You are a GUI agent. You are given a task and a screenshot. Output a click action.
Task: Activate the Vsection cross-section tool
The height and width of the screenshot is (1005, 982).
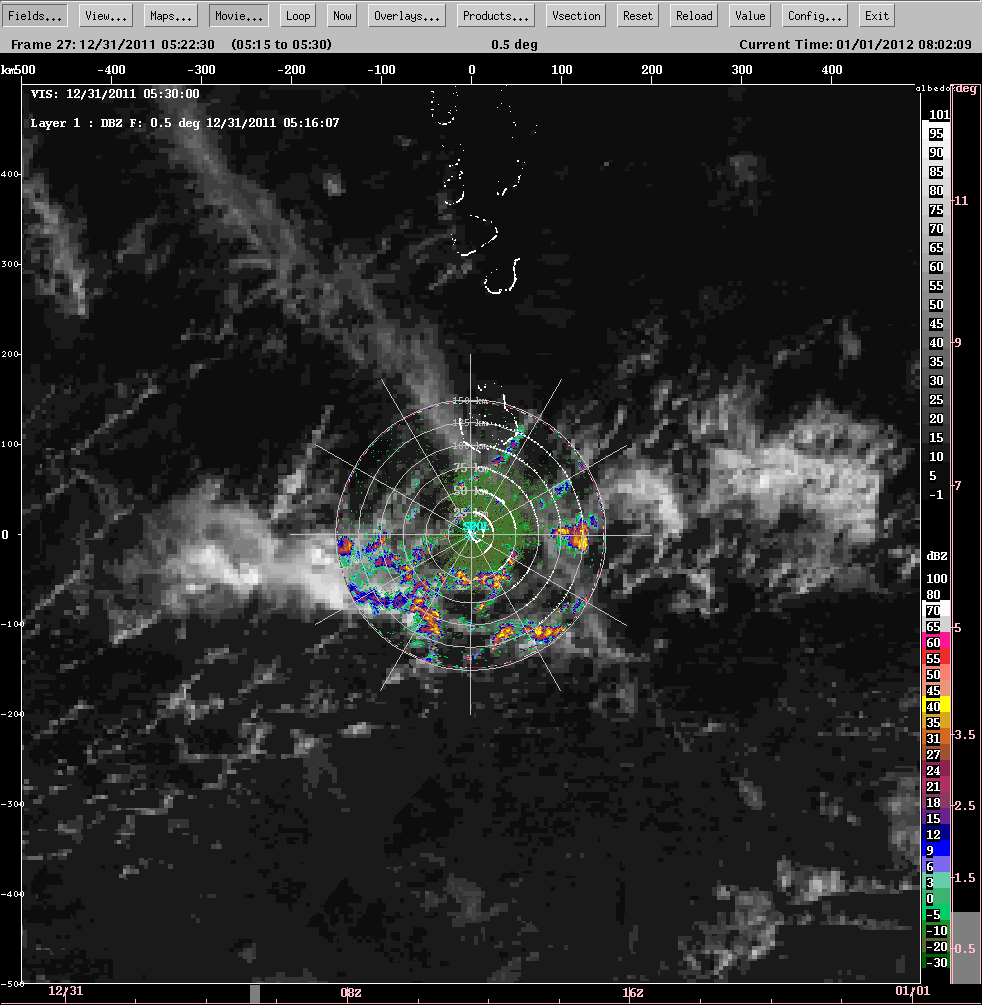tap(577, 16)
